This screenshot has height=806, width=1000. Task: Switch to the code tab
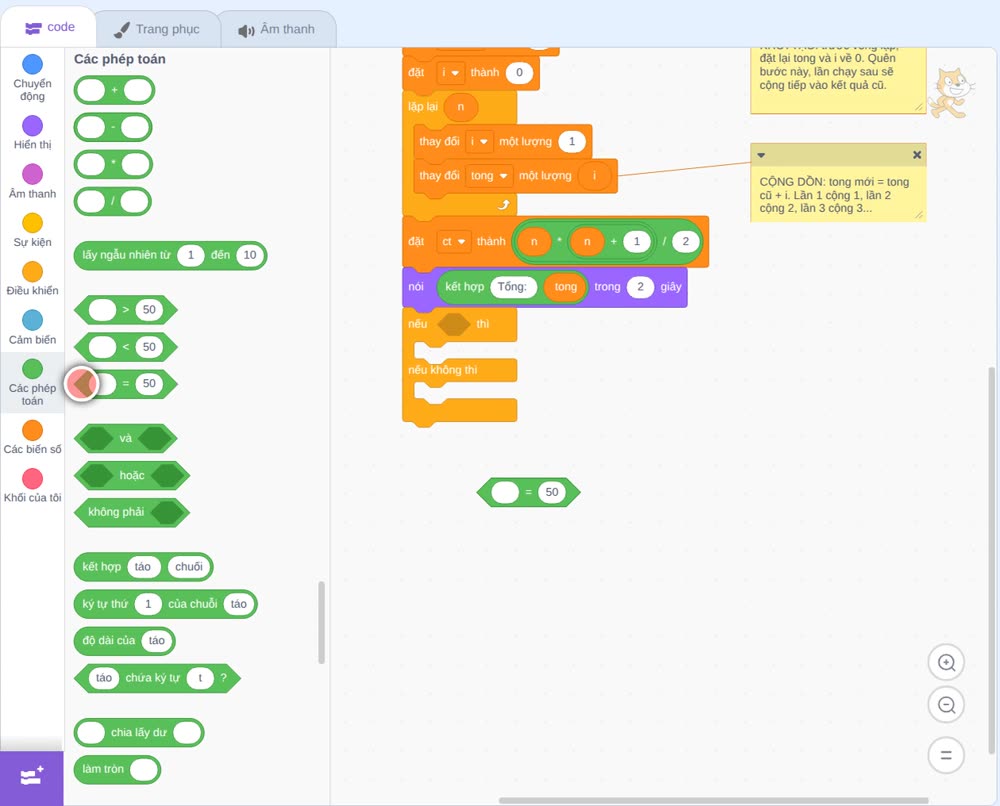(49, 27)
